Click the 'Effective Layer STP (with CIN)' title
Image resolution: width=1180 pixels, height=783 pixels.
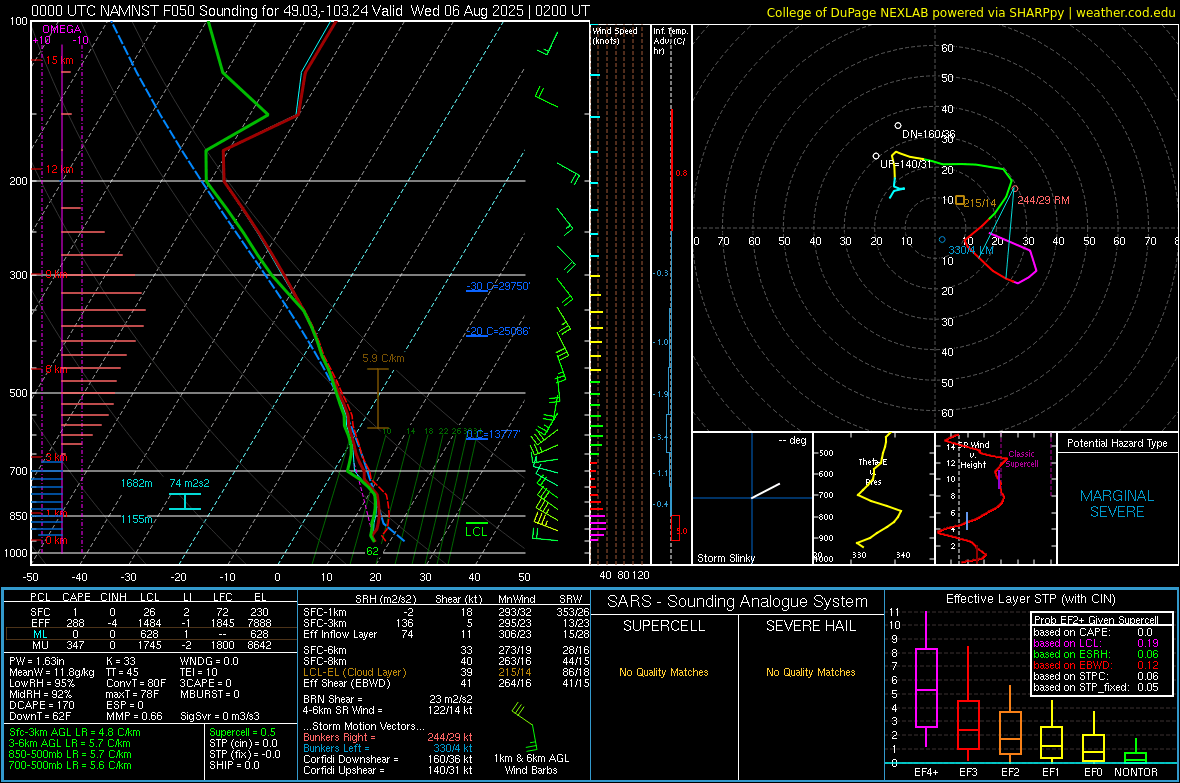coord(1030,599)
